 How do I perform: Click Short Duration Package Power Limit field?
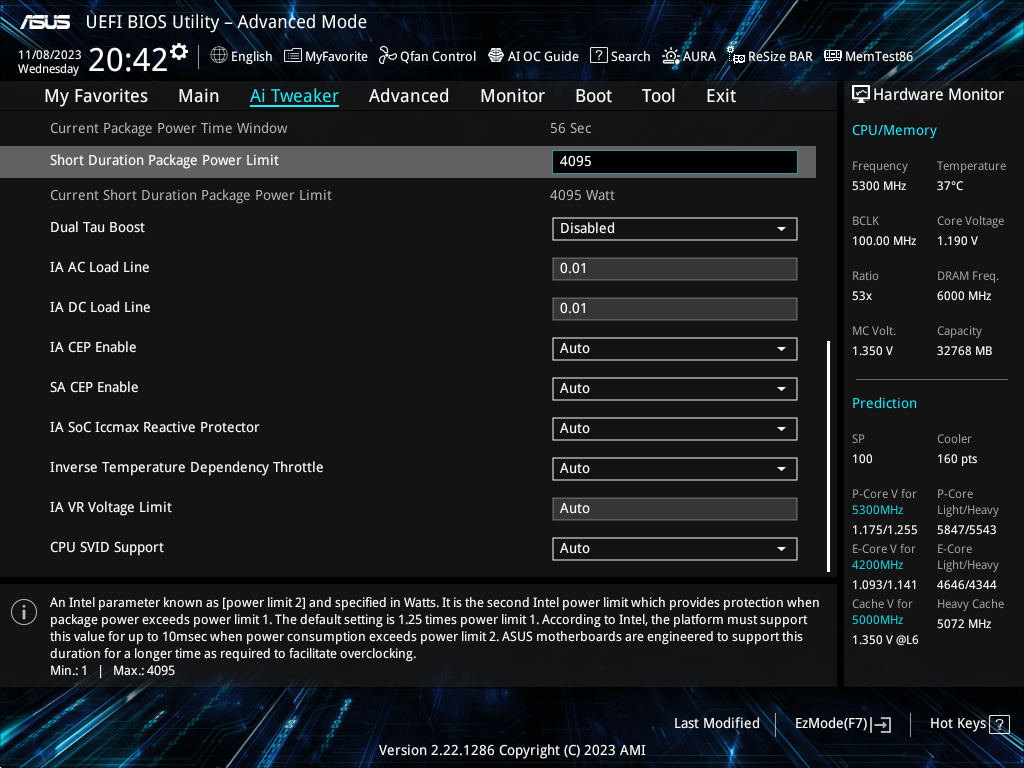(x=675, y=162)
